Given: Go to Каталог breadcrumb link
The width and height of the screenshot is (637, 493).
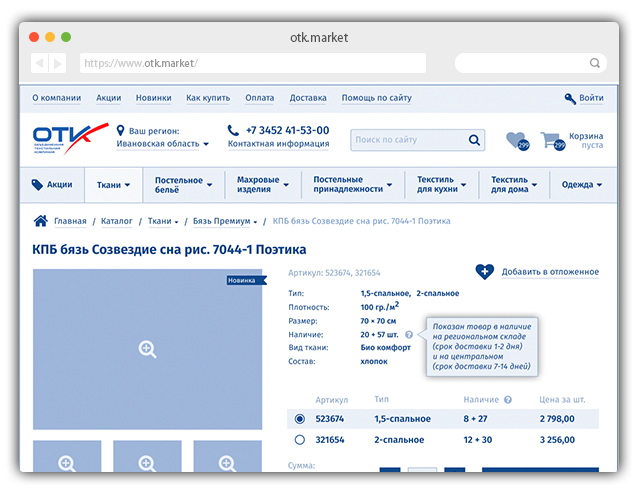Looking at the screenshot, I should (x=117, y=221).
